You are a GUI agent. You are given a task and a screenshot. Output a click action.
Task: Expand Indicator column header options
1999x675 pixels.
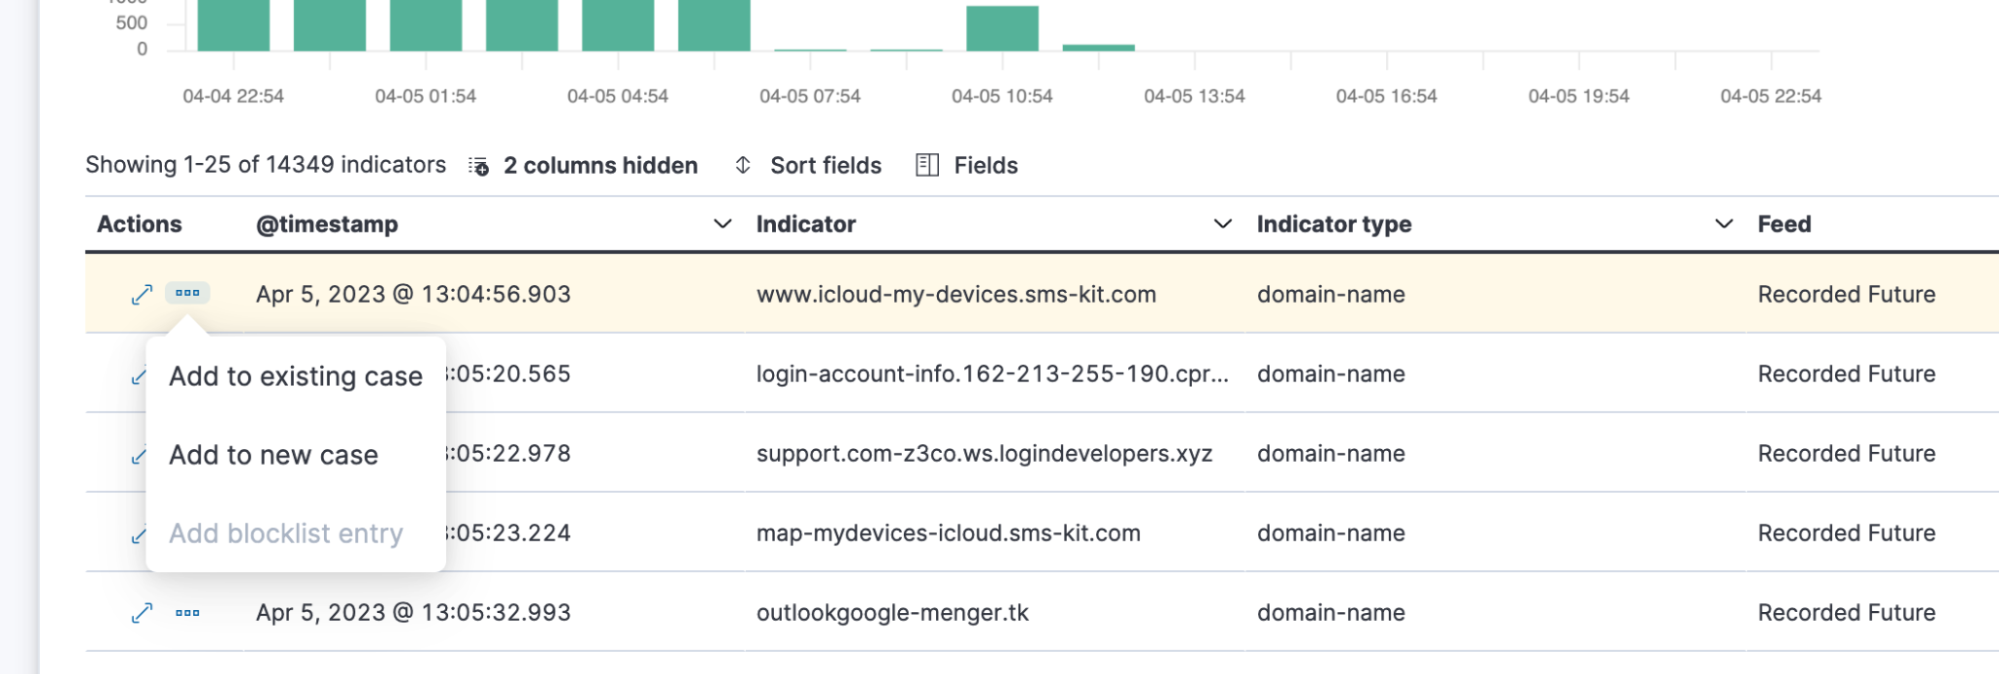[x=1222, y=224]
